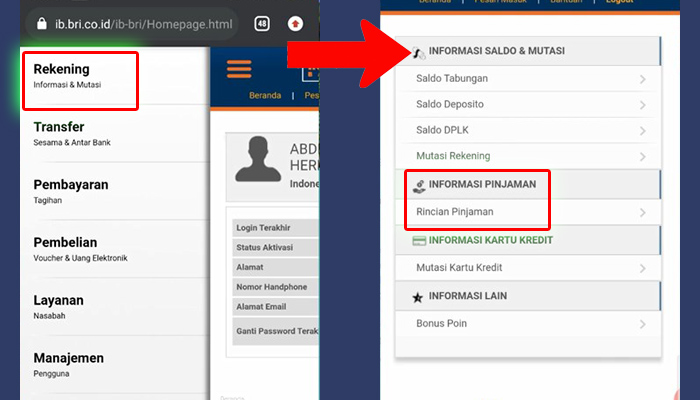This screenshot has width=700, height=400.
Task: Open the tab switcher showing 48
Action: pyautogui.click(x=262, y=24)
